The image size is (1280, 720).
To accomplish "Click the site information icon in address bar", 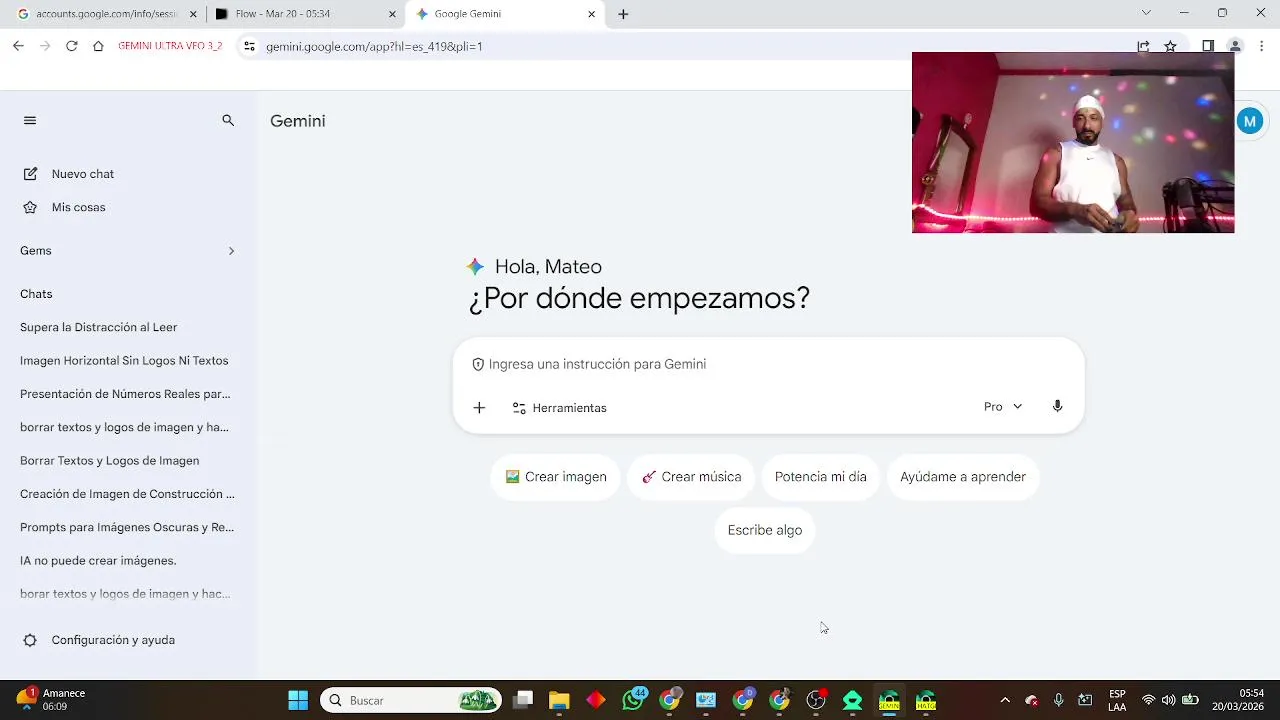I will tap(249, 46).
